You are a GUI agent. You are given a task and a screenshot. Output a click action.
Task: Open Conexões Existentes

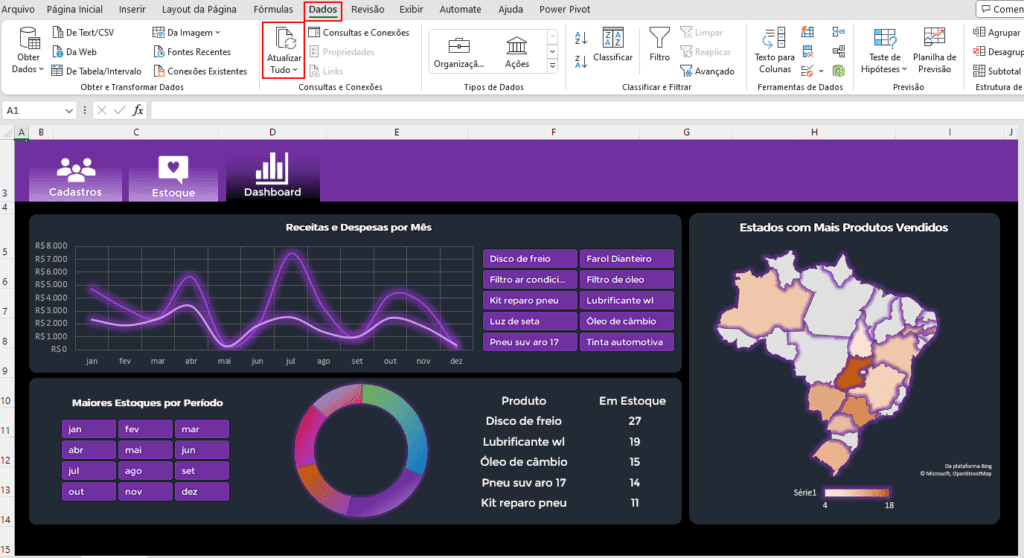tap(200, 71)
